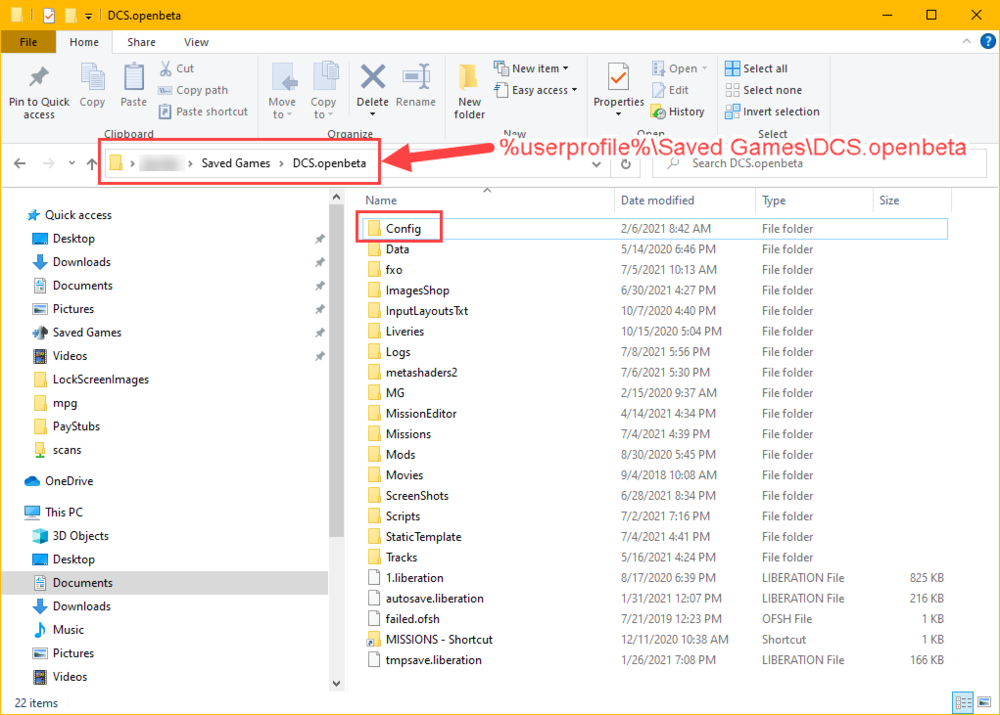Click the Delete icon in the ribbon
Screen dimensions: 1000x715
372,78
